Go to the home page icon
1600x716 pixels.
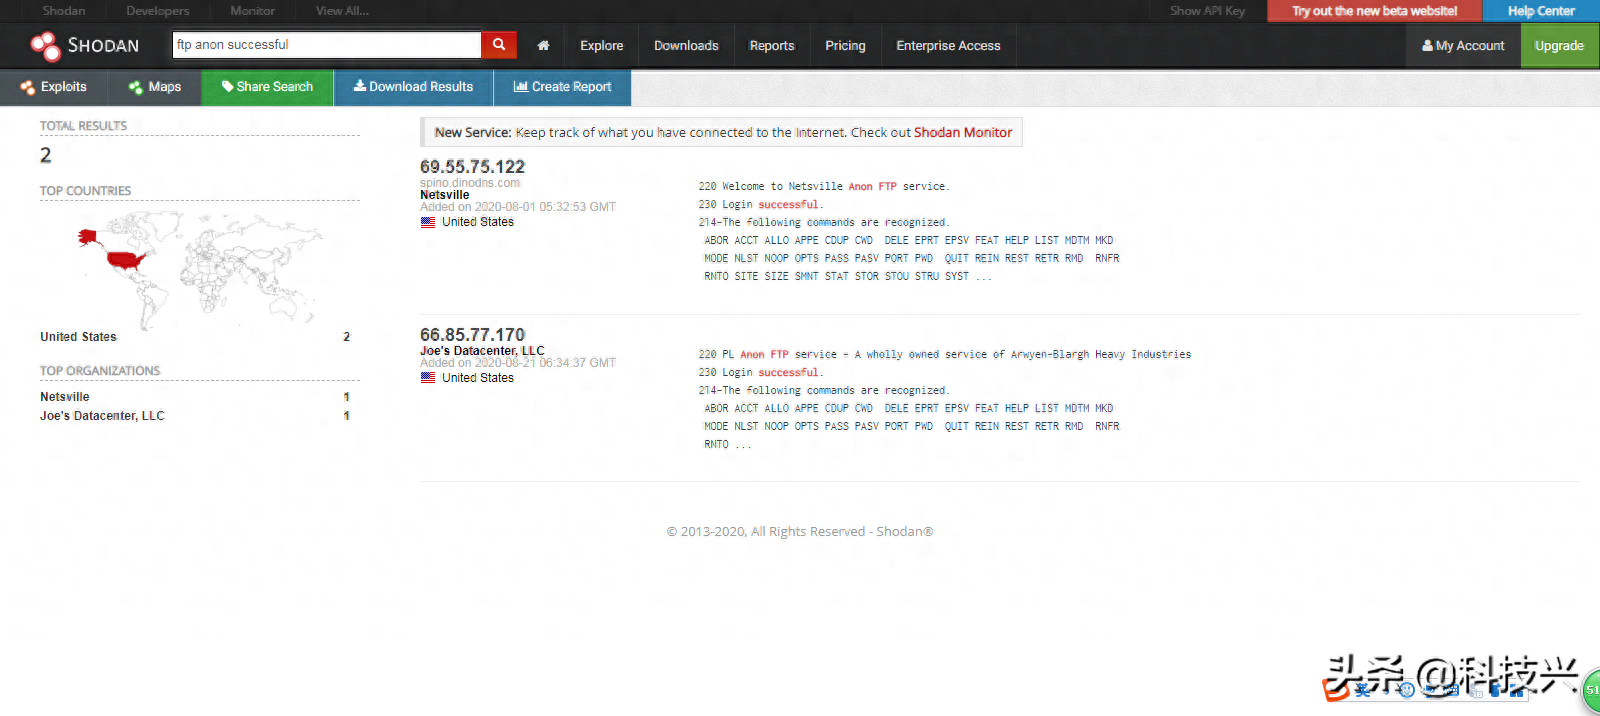pyautogui.click(x=543, y=46)
